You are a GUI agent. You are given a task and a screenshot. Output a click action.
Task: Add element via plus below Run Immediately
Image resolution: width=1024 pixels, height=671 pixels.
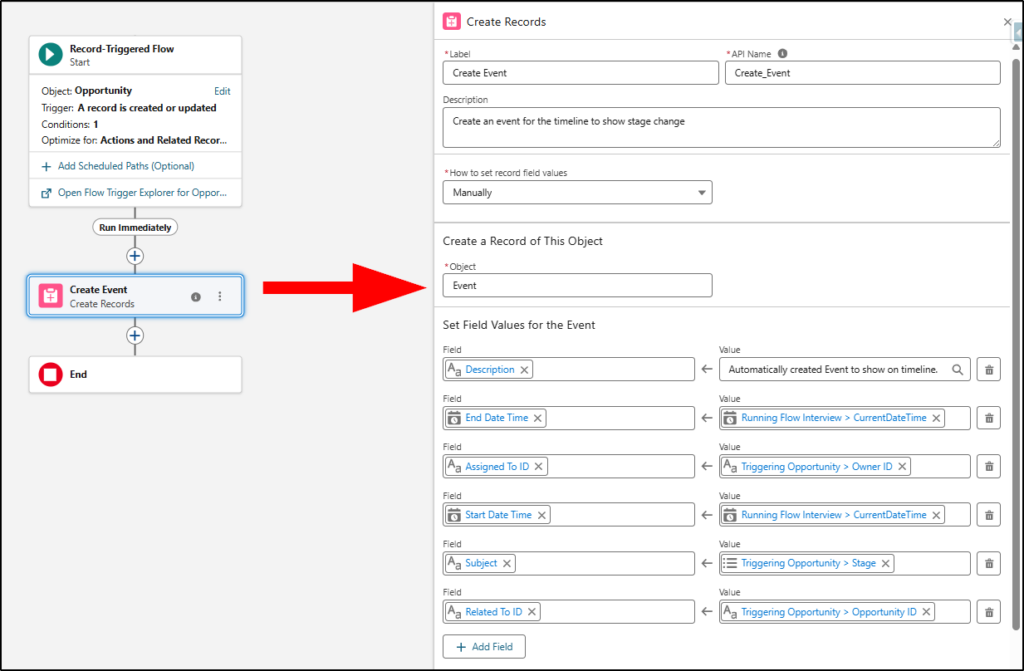pos(135,256)
